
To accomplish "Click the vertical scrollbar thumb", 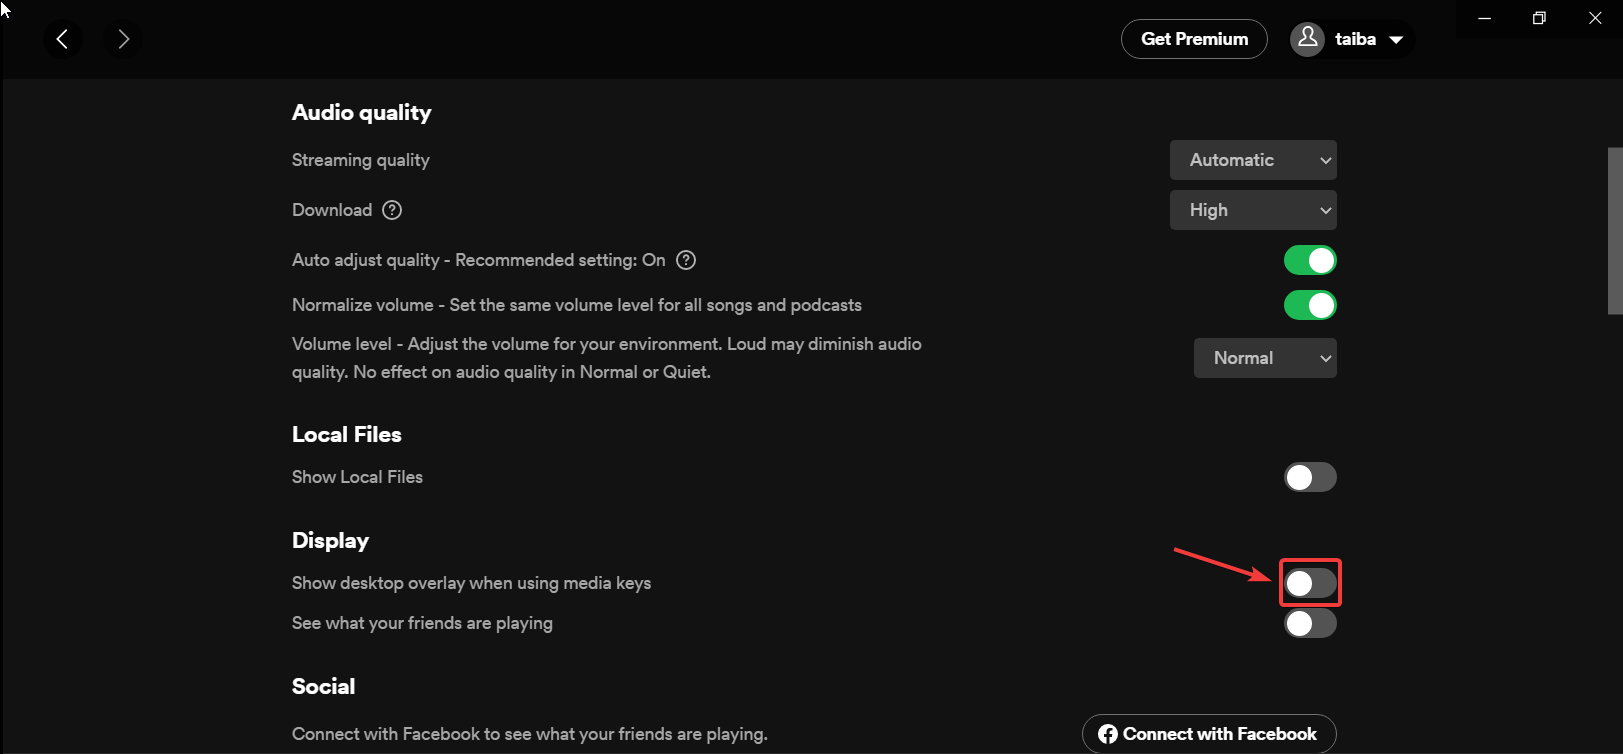I will tap(1614, 230).
